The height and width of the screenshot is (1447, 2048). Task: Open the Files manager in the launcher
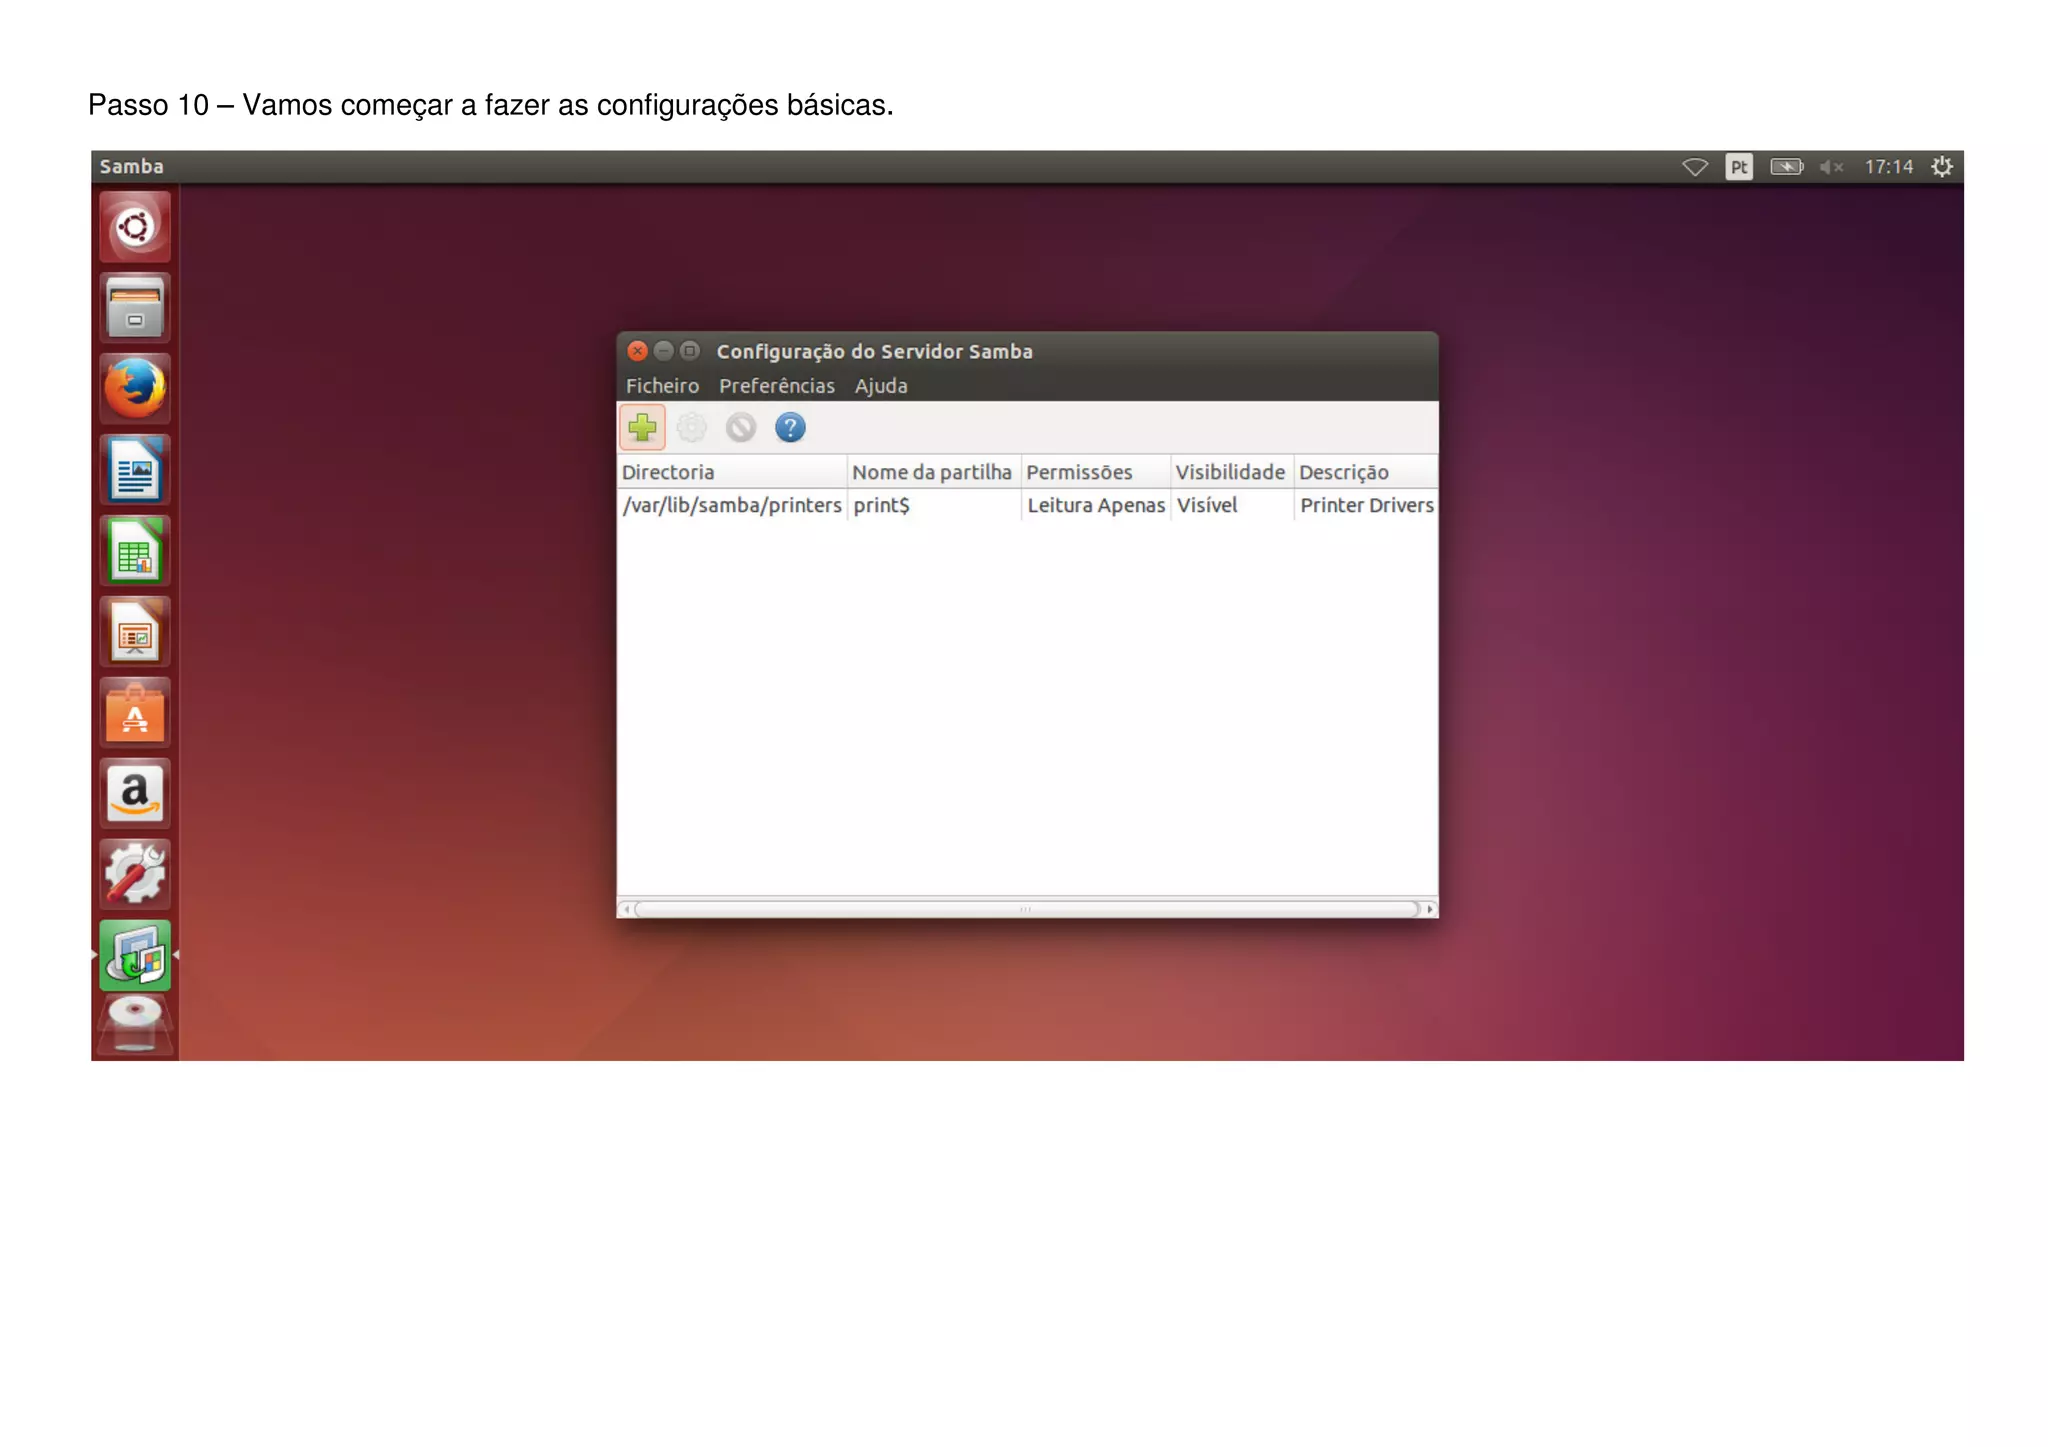135,308
